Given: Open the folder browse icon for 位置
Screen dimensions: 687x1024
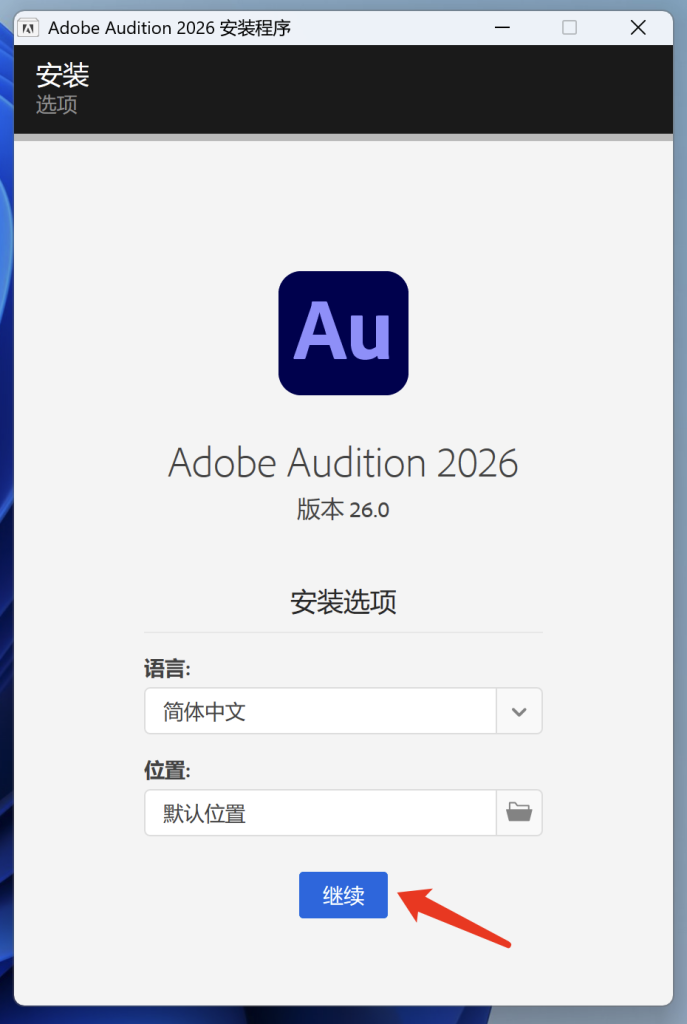Looking at the screenshot, I should click(519, 812).
